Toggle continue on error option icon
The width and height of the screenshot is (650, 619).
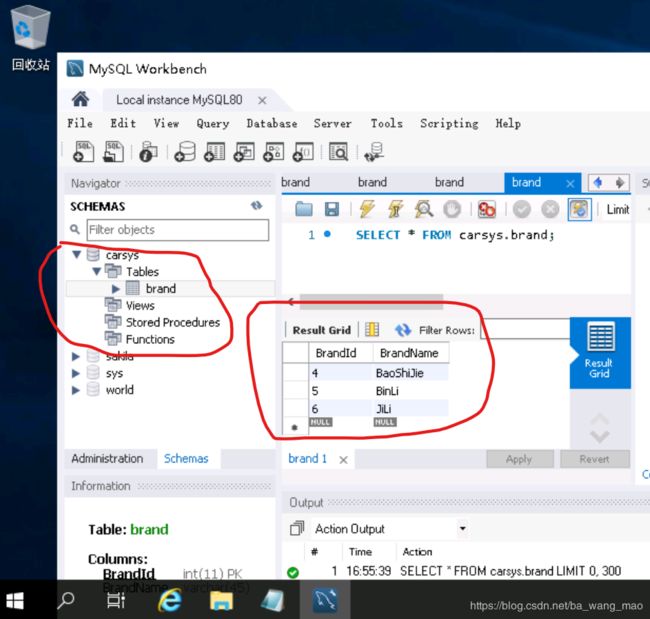(487, 209)
